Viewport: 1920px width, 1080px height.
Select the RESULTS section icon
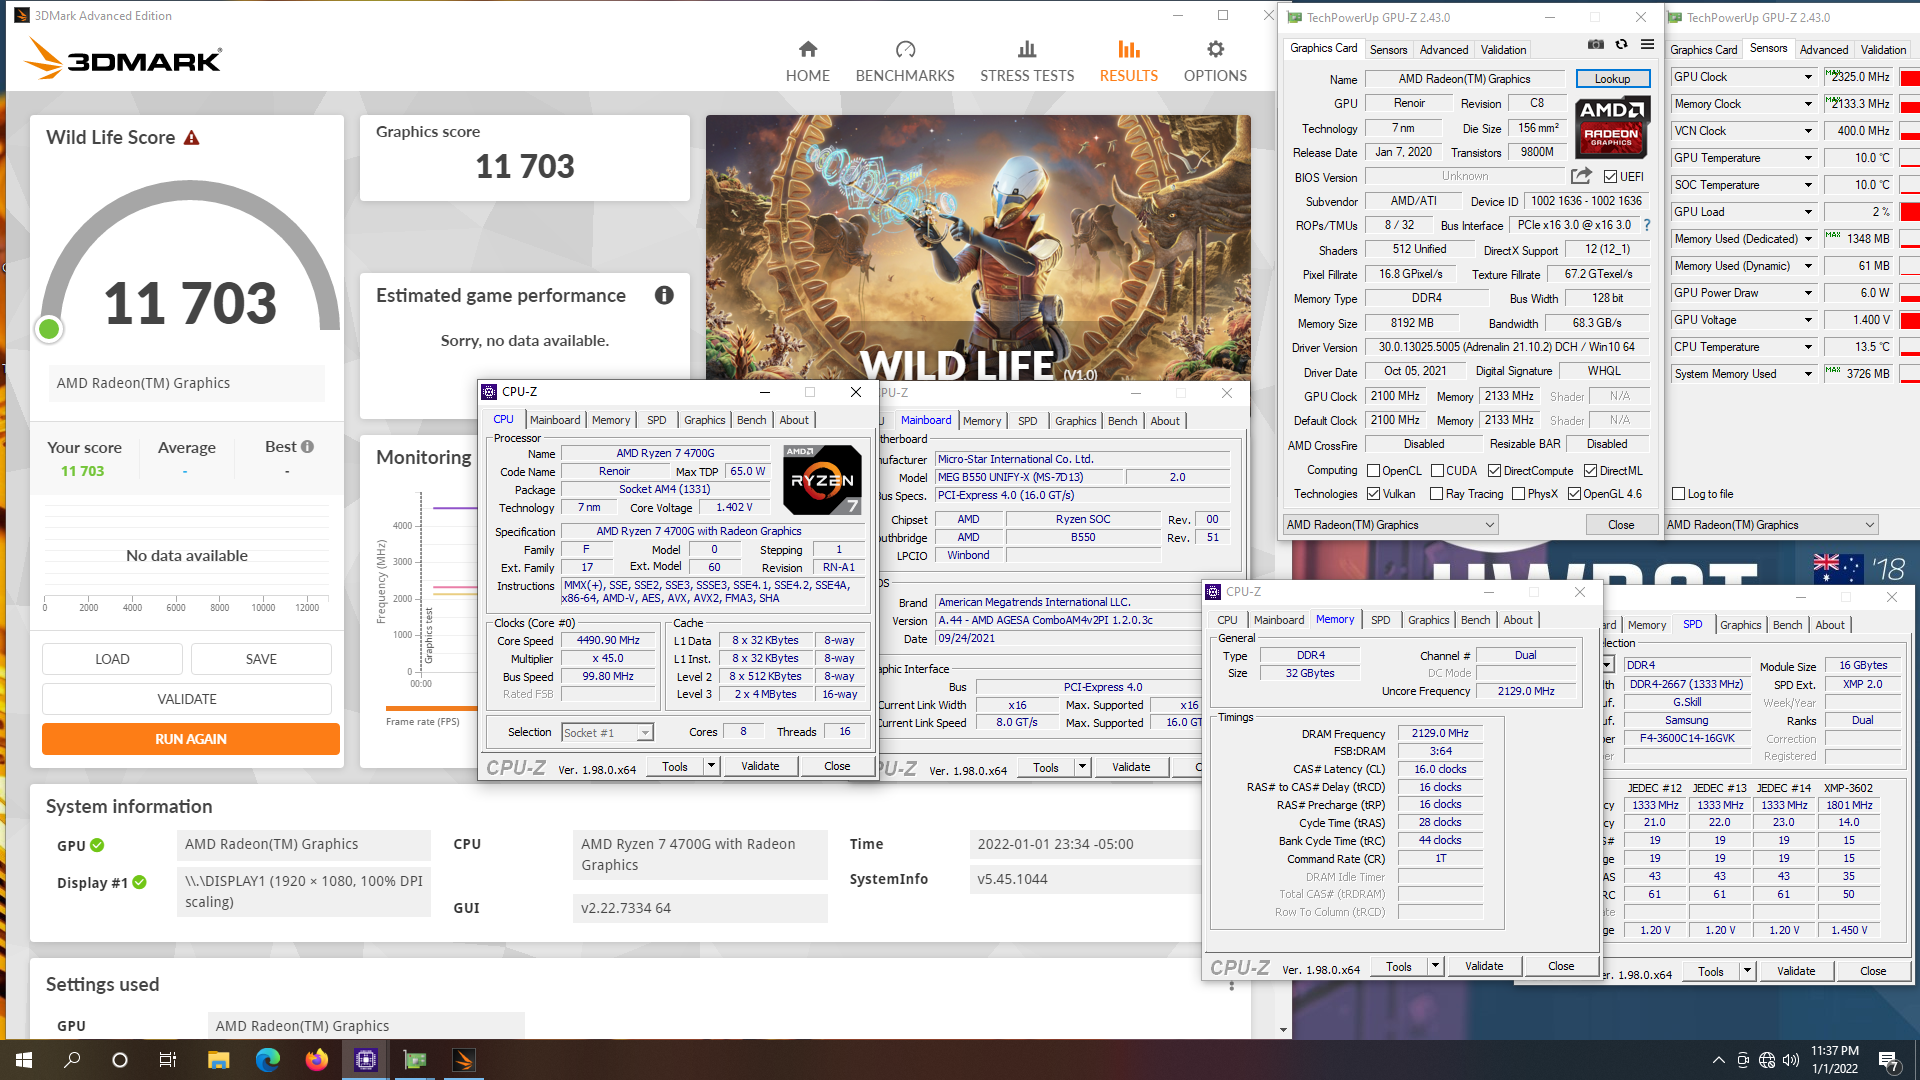point(1129,50)
